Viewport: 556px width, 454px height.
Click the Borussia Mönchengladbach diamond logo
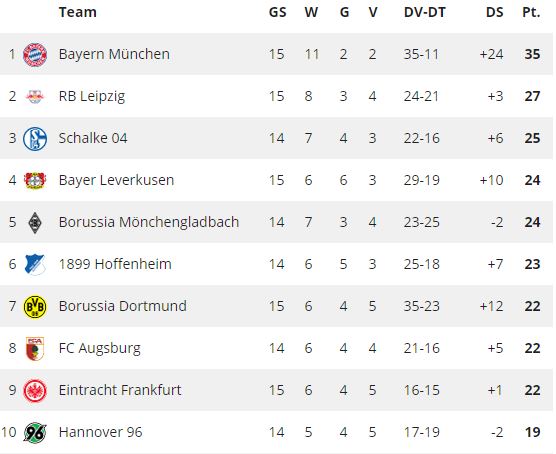(35, 223)
